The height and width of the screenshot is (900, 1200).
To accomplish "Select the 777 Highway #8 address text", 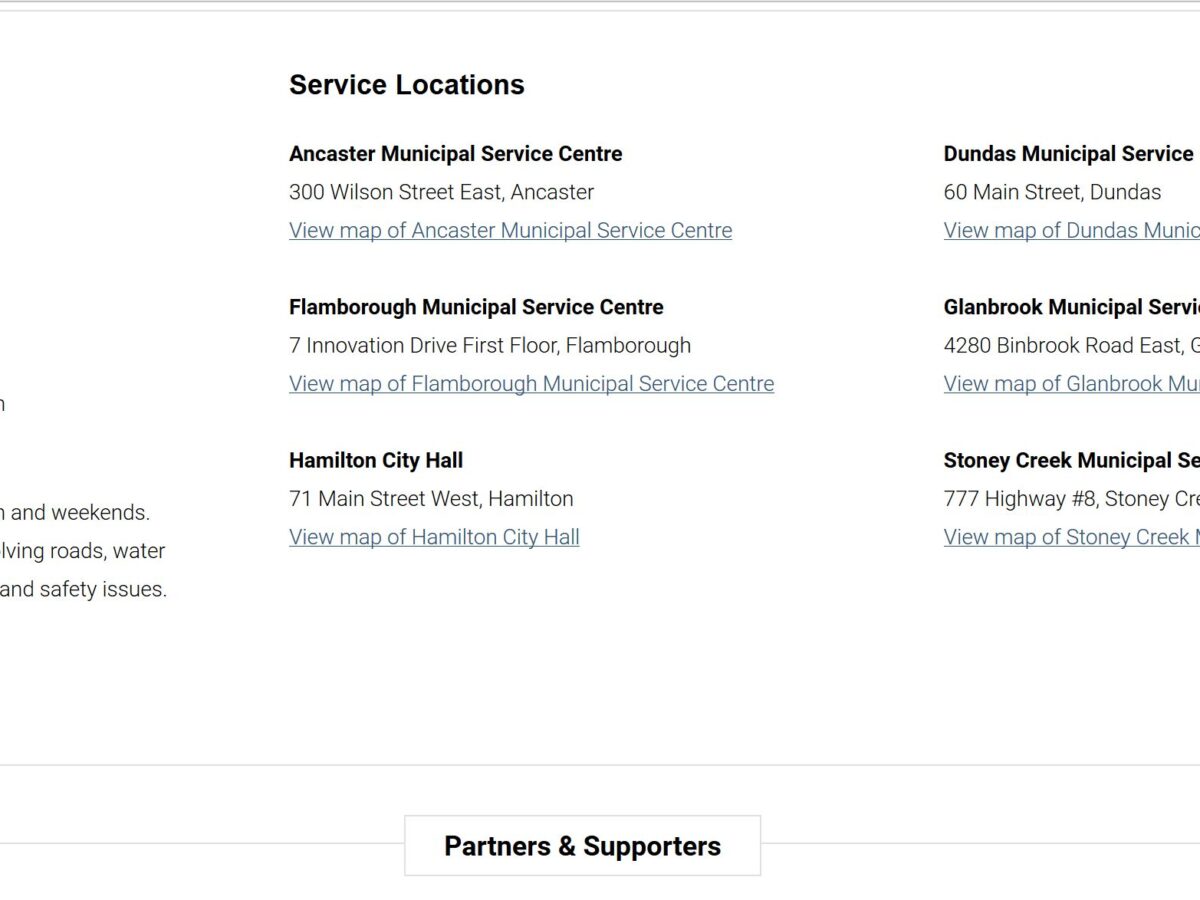I will 1071,498.
